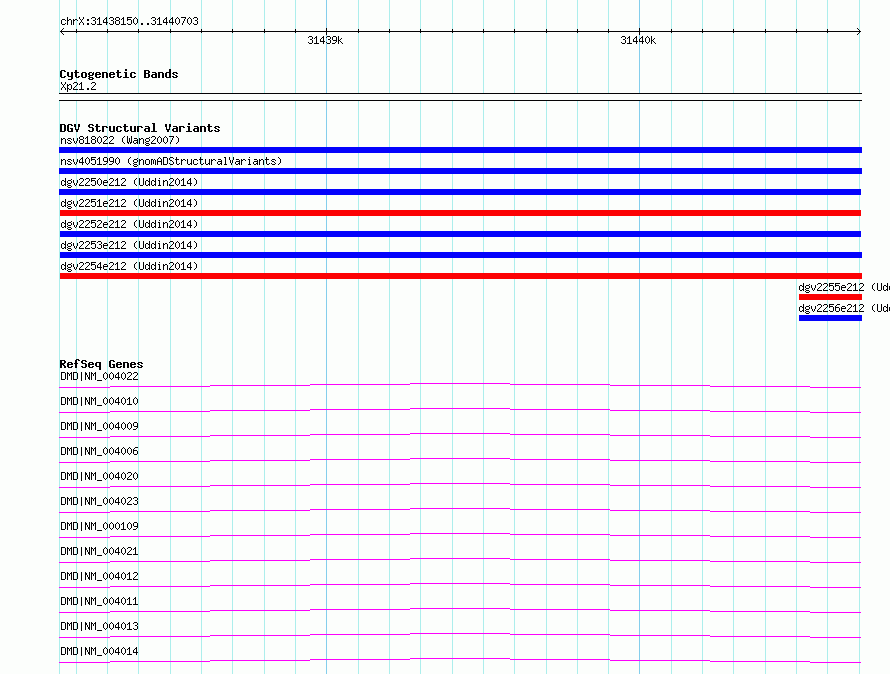Click the DGV Structural Variants track title

coord(140,128)
